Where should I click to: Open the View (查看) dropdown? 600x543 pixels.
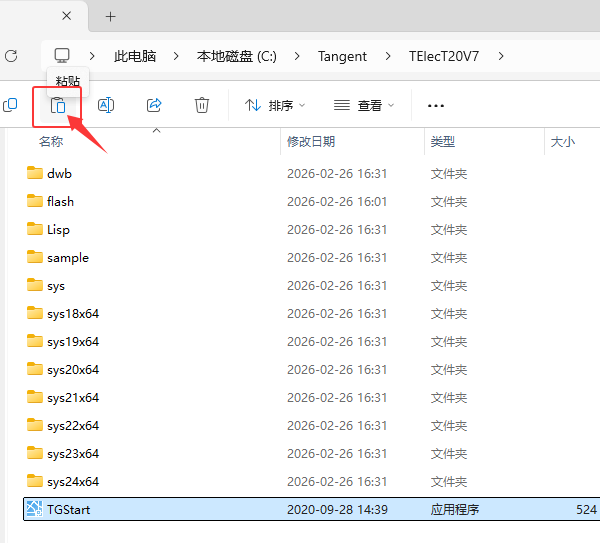364,105
